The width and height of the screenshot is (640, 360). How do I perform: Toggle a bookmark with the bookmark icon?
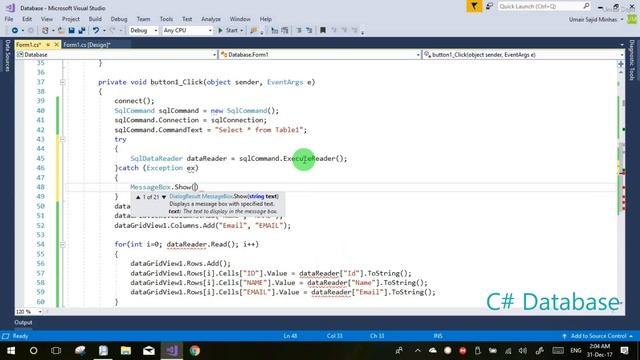pyautogui.click(x=323, y=30)
